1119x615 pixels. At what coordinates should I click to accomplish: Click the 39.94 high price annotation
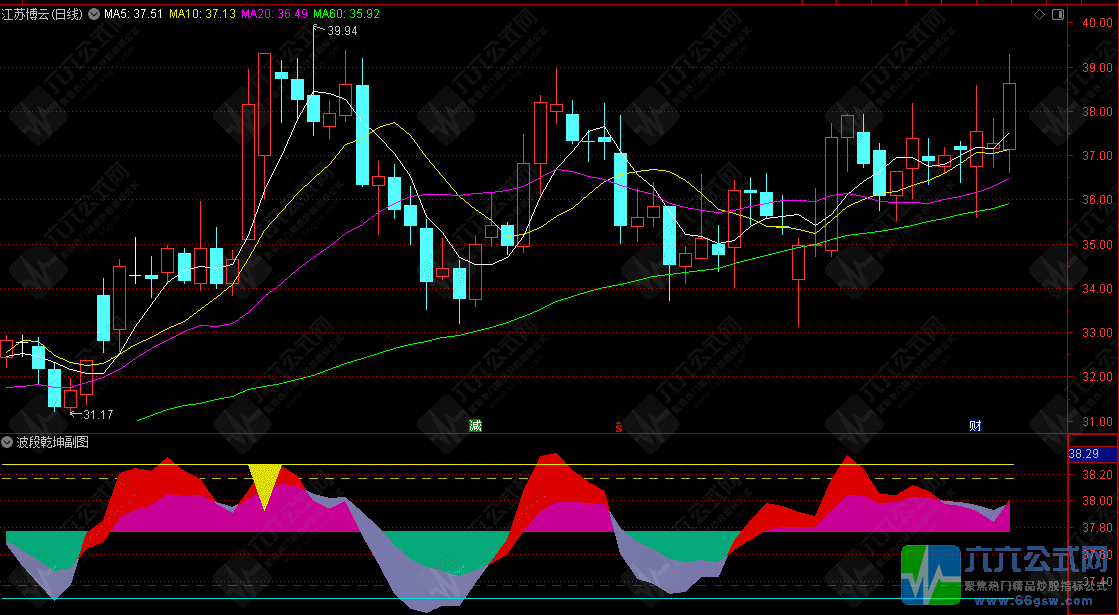pos(342,31)
